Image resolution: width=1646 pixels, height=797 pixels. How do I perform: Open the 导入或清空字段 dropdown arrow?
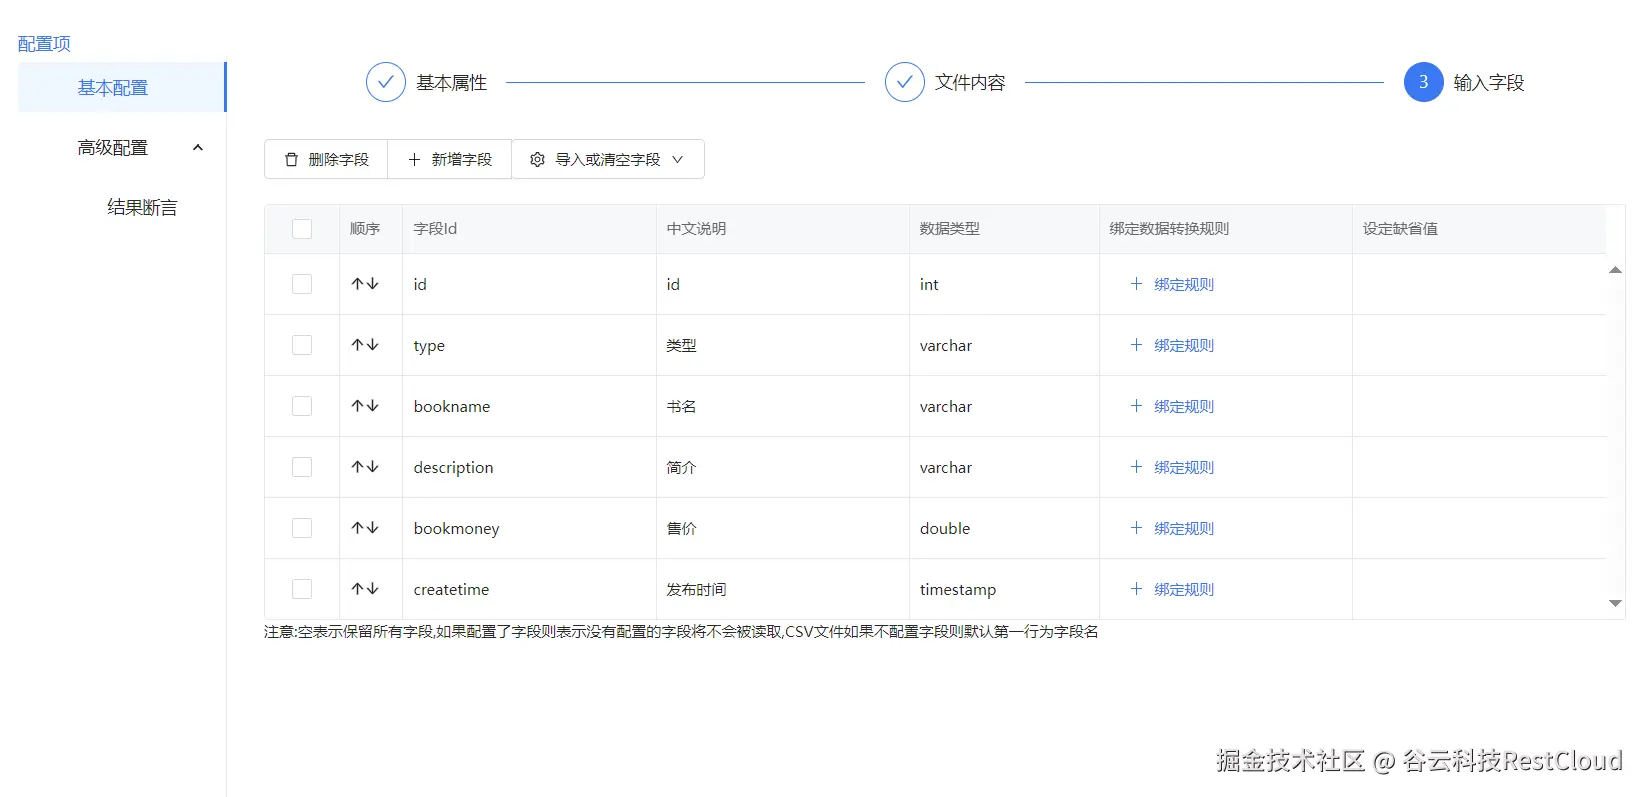tap(678, 159)
